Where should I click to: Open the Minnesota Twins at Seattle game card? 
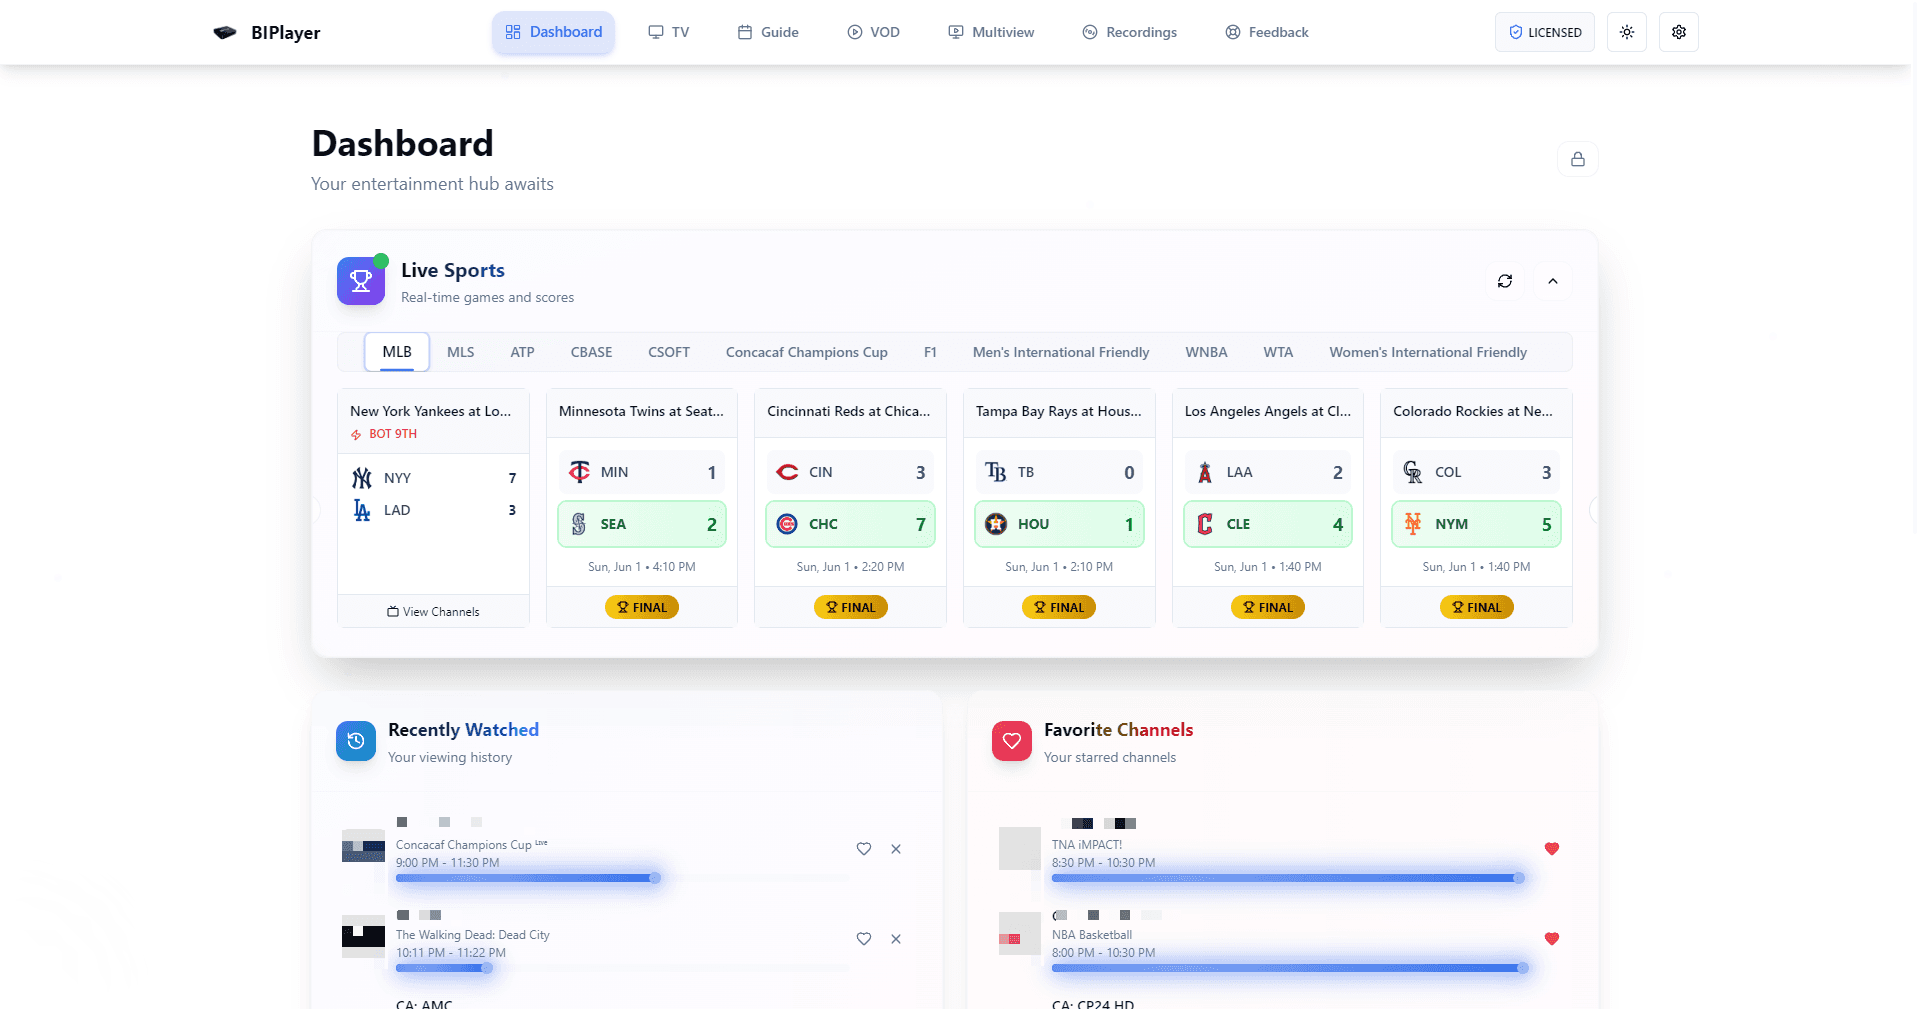pos(641,411)
